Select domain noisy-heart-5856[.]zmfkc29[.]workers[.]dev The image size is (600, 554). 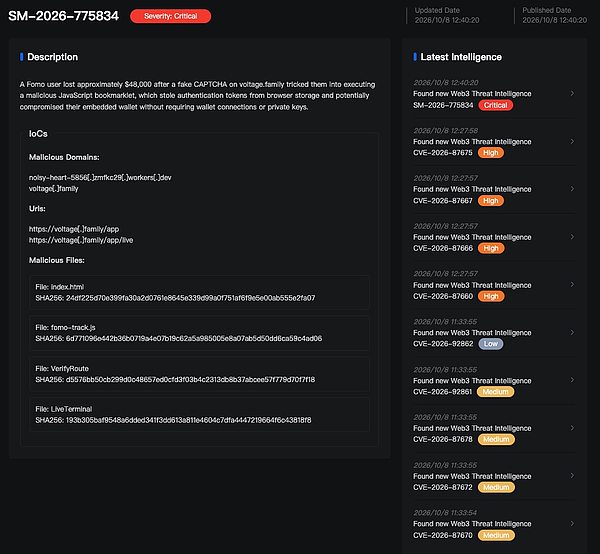pyautogui.click(x=100, y=178)
